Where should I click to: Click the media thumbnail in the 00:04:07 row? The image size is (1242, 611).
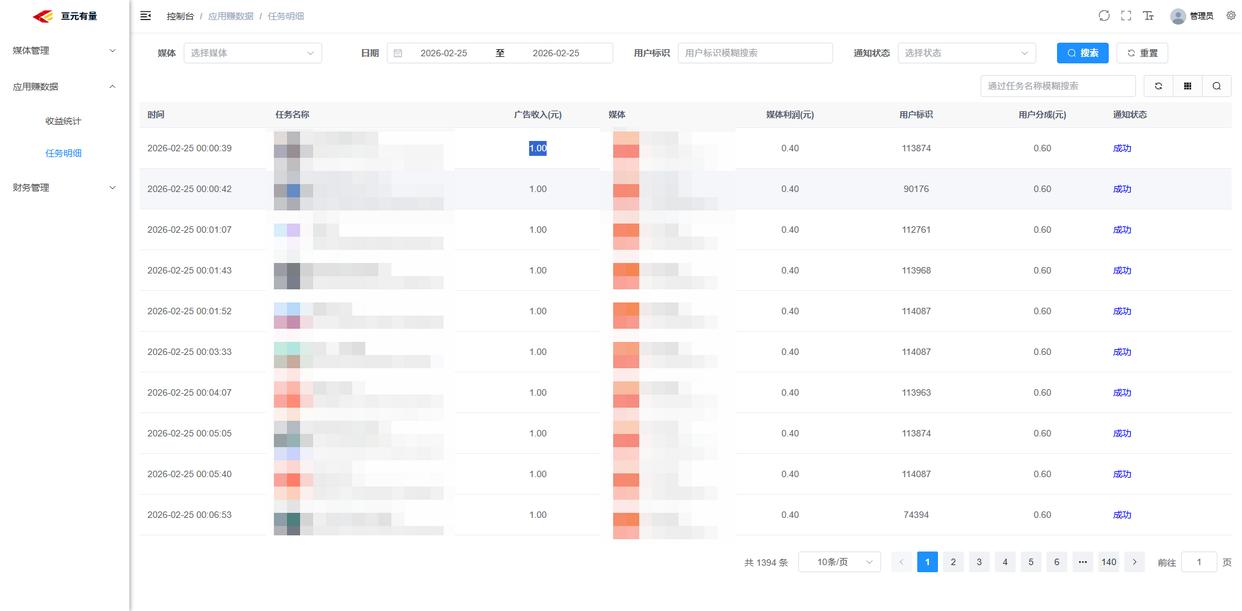tap(626, 394)
